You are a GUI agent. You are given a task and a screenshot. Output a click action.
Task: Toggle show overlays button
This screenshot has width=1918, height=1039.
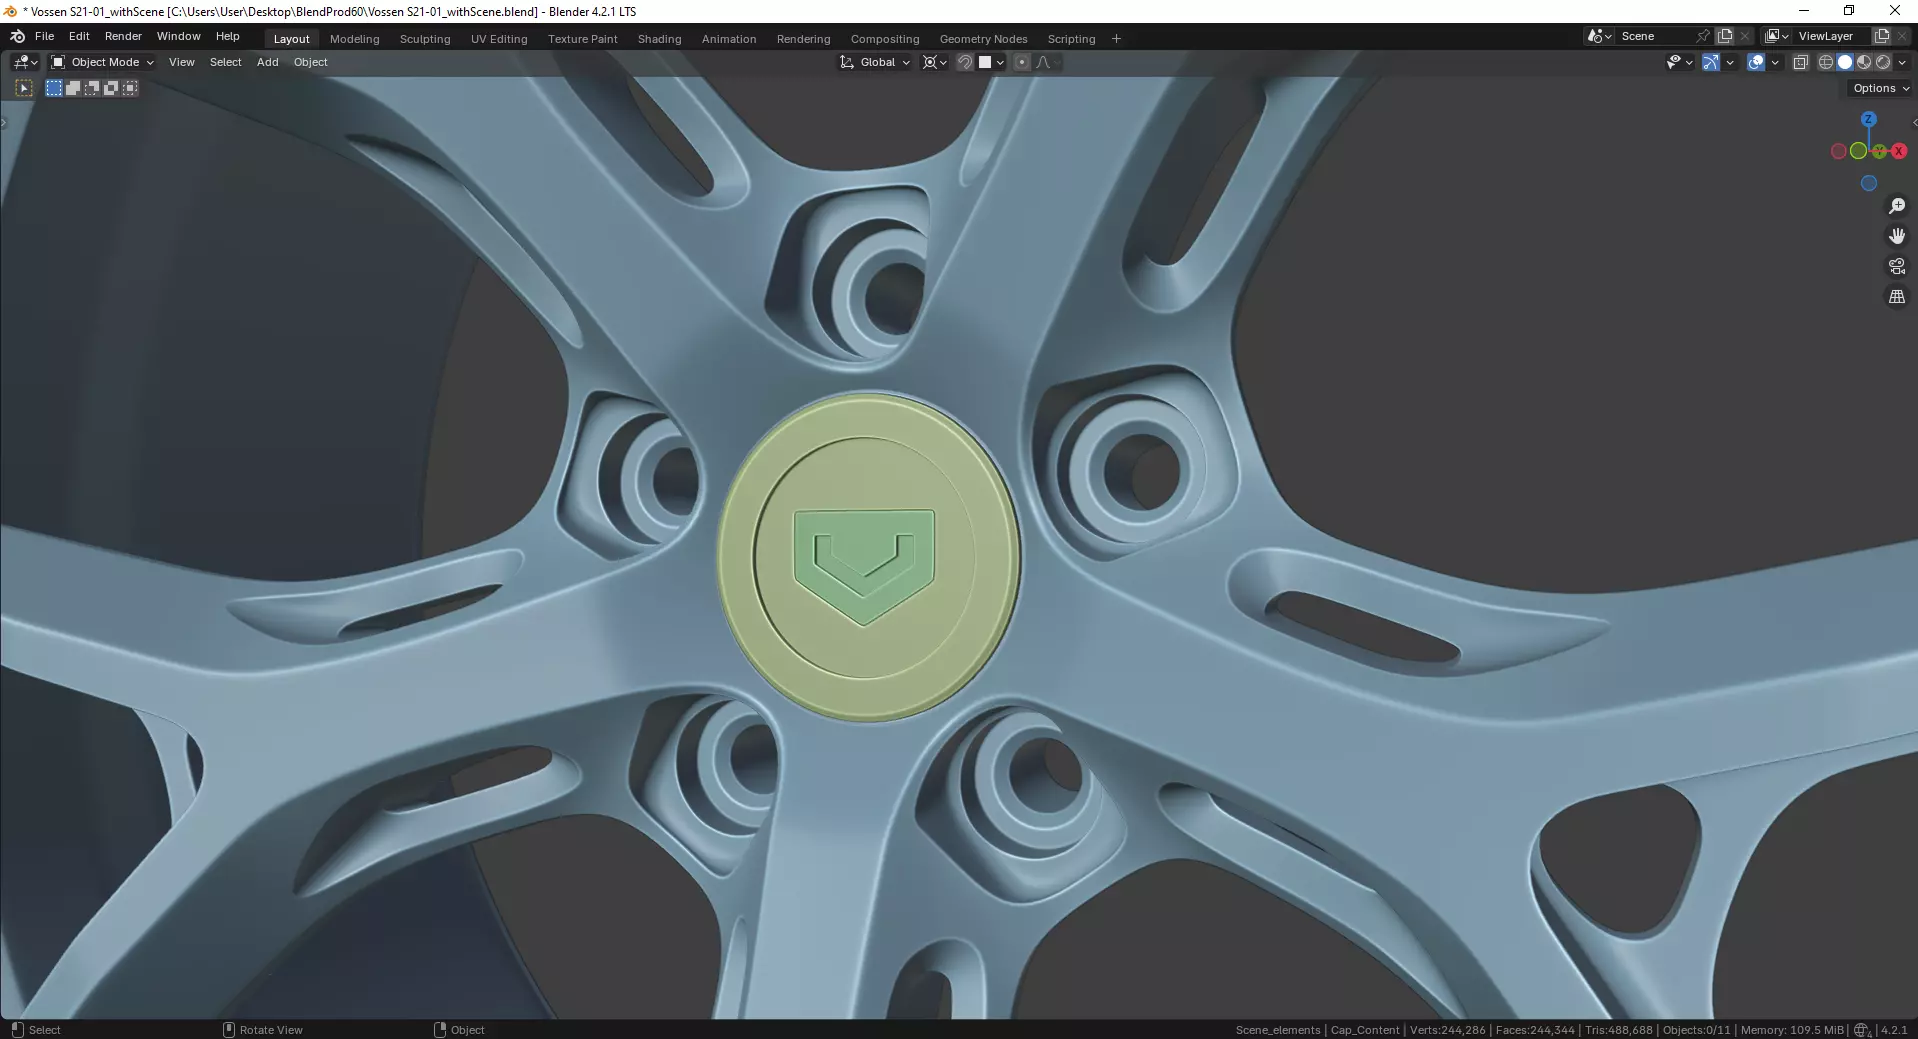pos(1756,62)
